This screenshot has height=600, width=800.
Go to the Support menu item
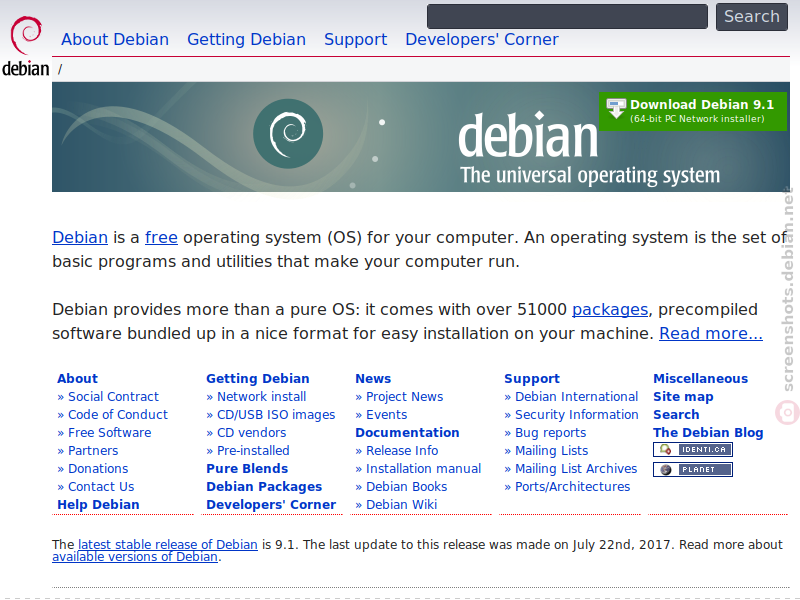coord(356,39)
